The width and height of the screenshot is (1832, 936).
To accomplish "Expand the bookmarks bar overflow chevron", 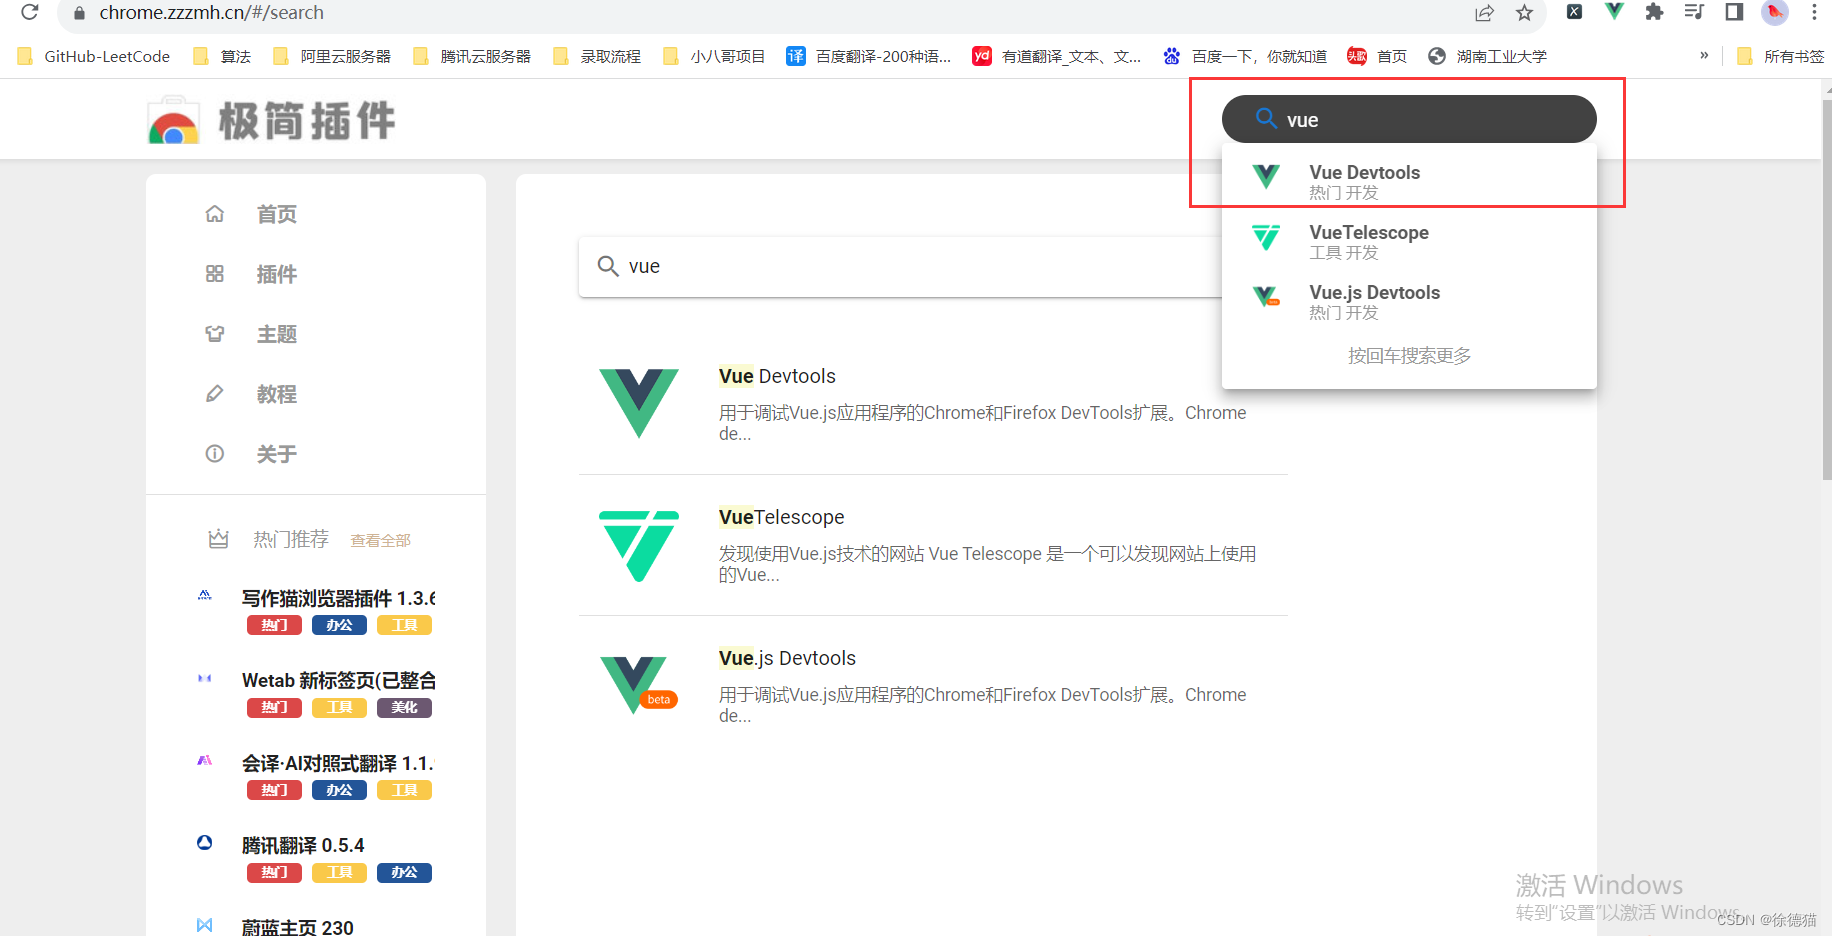I will (x=1704, y=56).
